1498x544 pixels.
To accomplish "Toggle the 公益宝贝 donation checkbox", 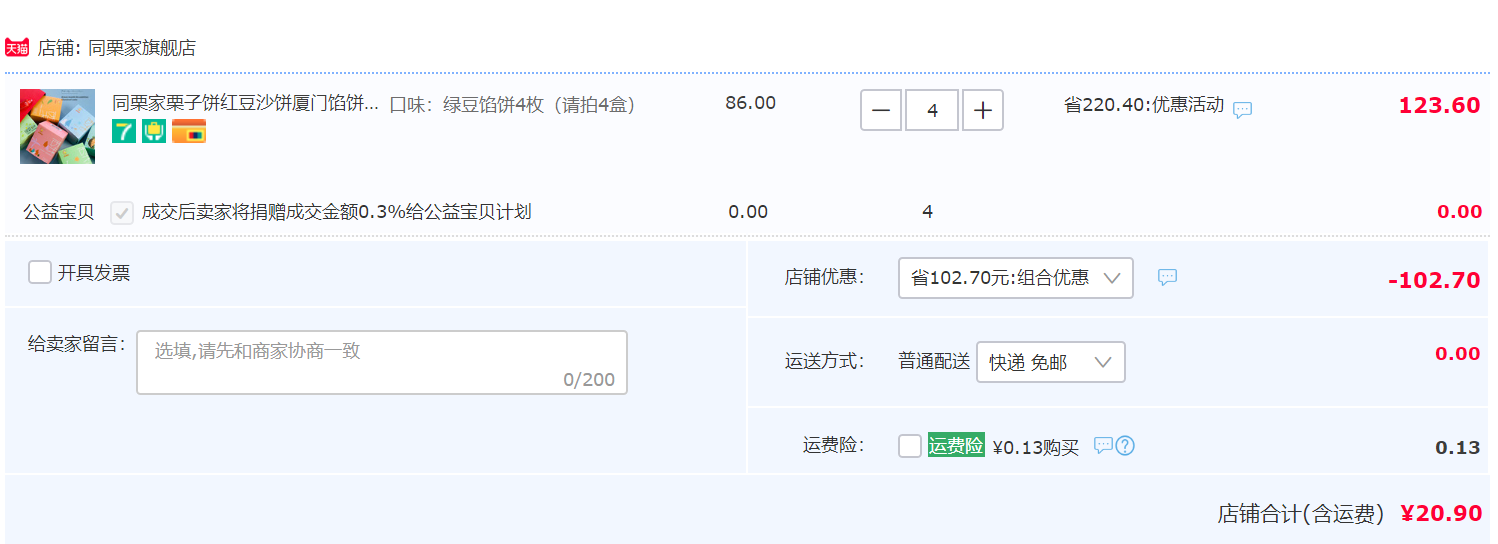I will point(122,212).
